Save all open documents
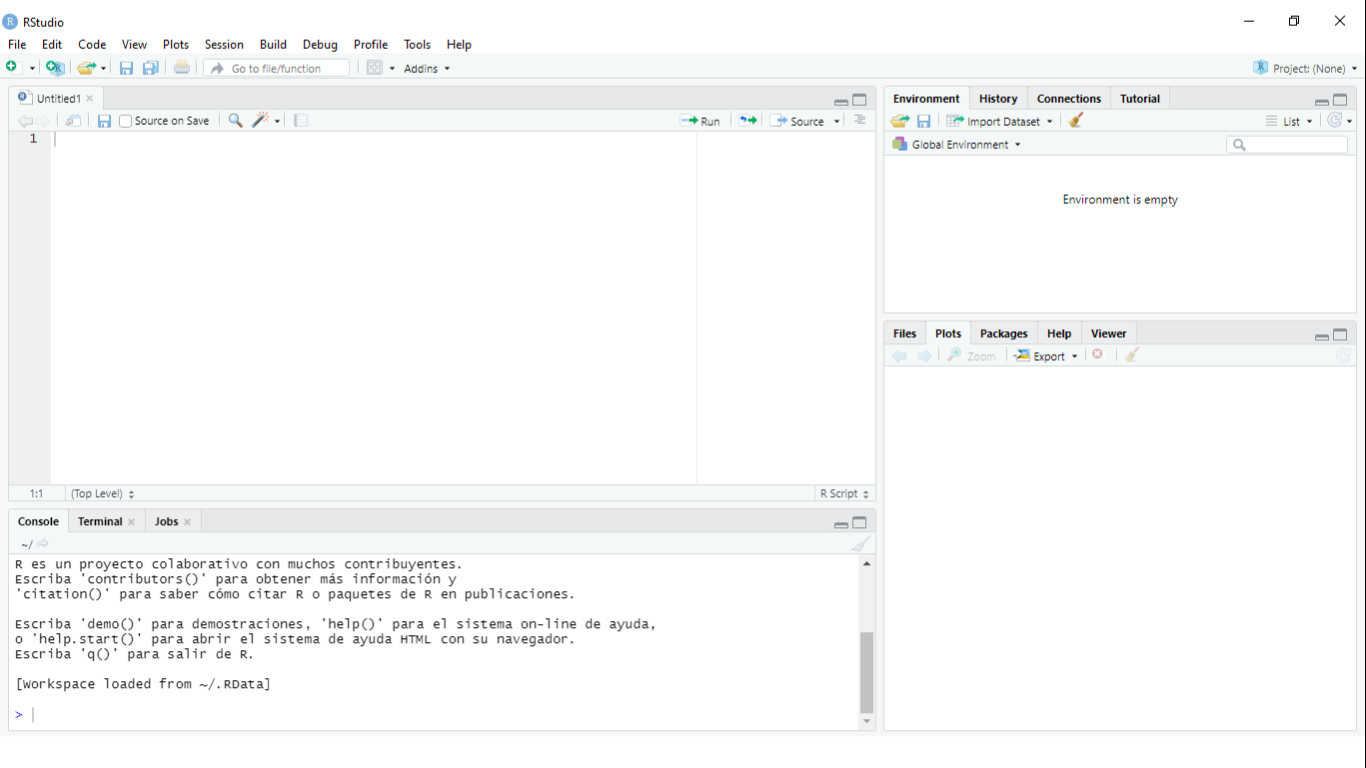Viewport: 1366px width, 768px height. 150,68
